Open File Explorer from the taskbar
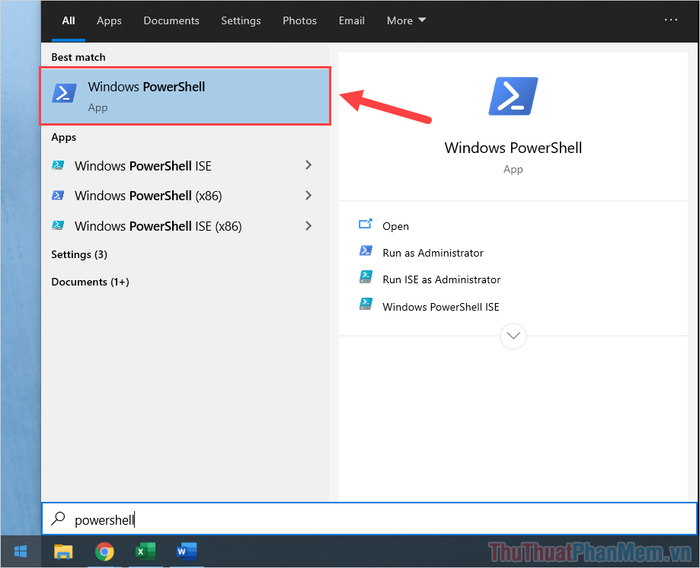The width and height of the screenshot is (700, 568). [63, 551]
